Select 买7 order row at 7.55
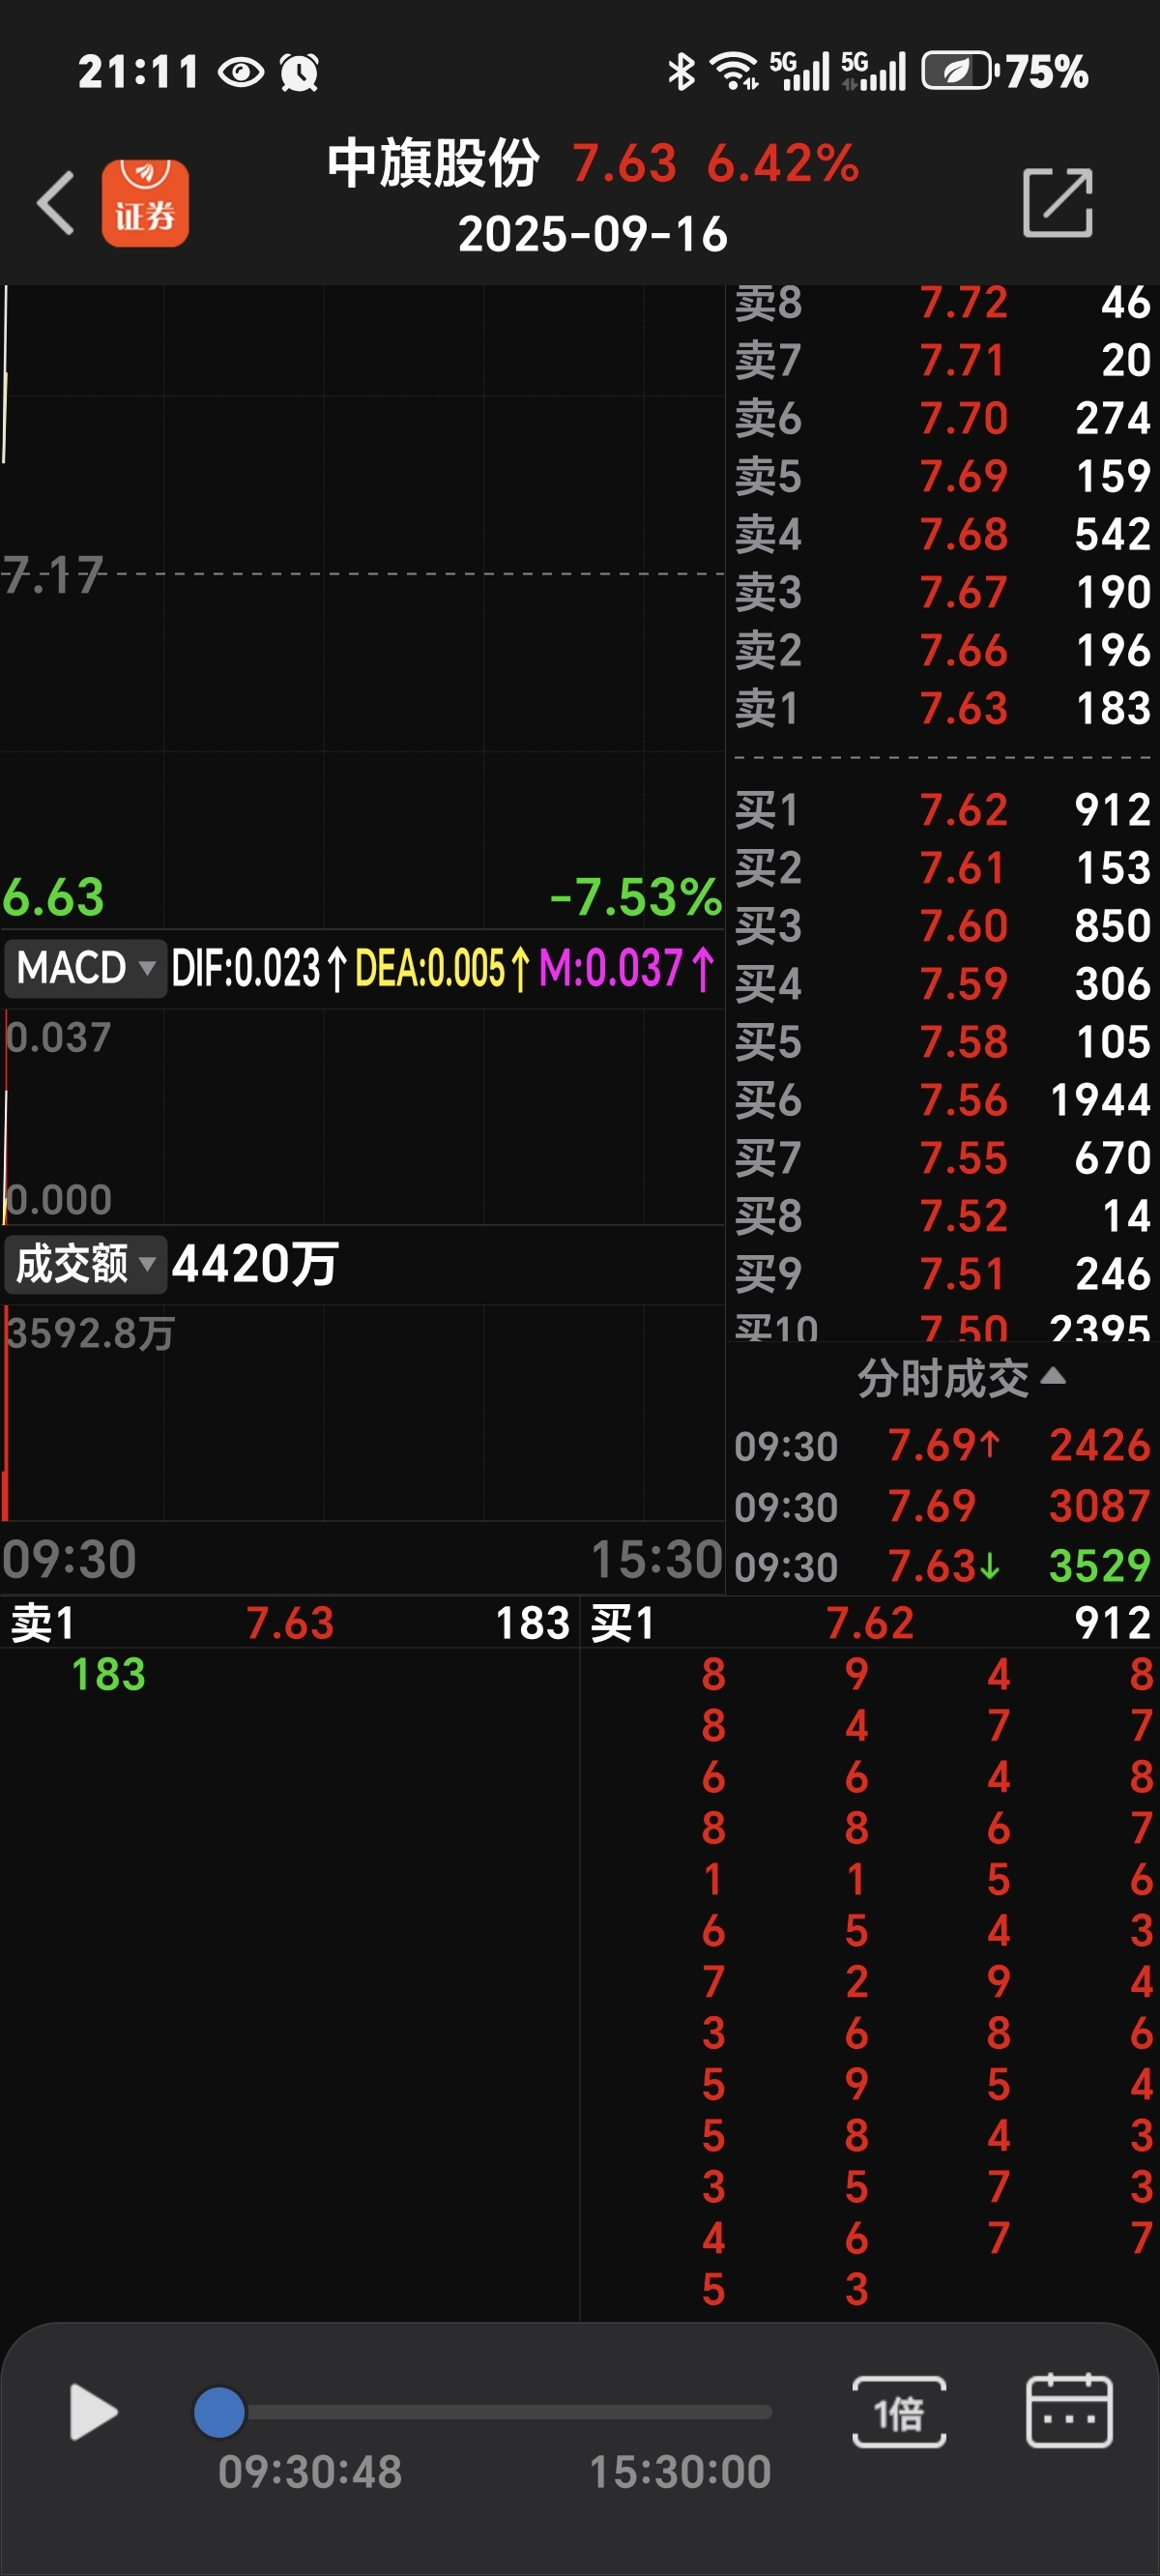 [942, 1157]
